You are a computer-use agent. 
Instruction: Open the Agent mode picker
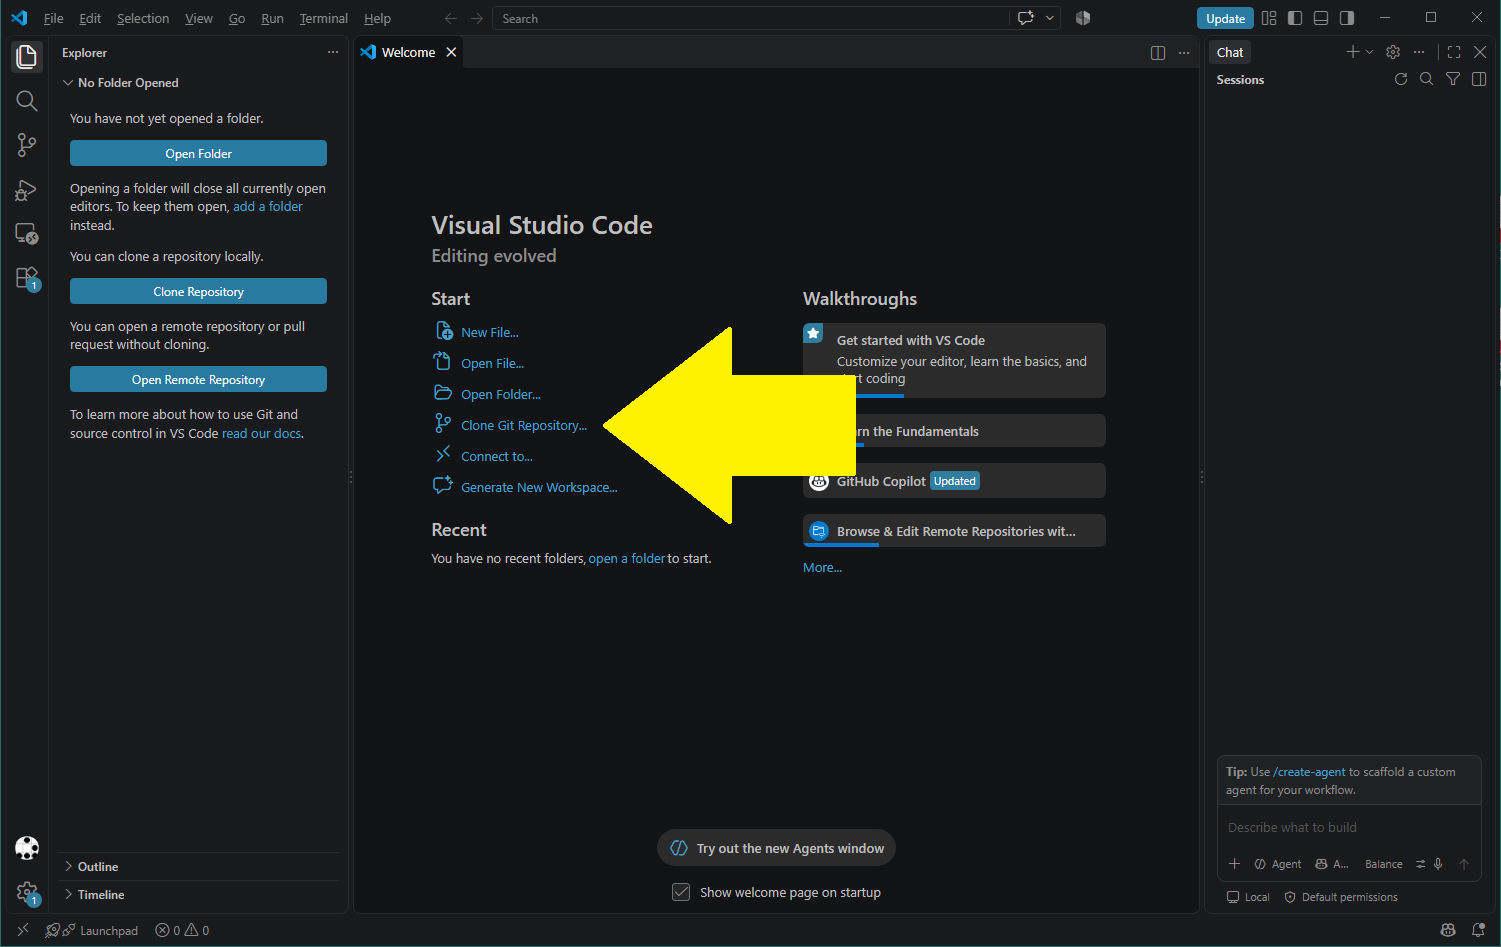point(1278,864)
